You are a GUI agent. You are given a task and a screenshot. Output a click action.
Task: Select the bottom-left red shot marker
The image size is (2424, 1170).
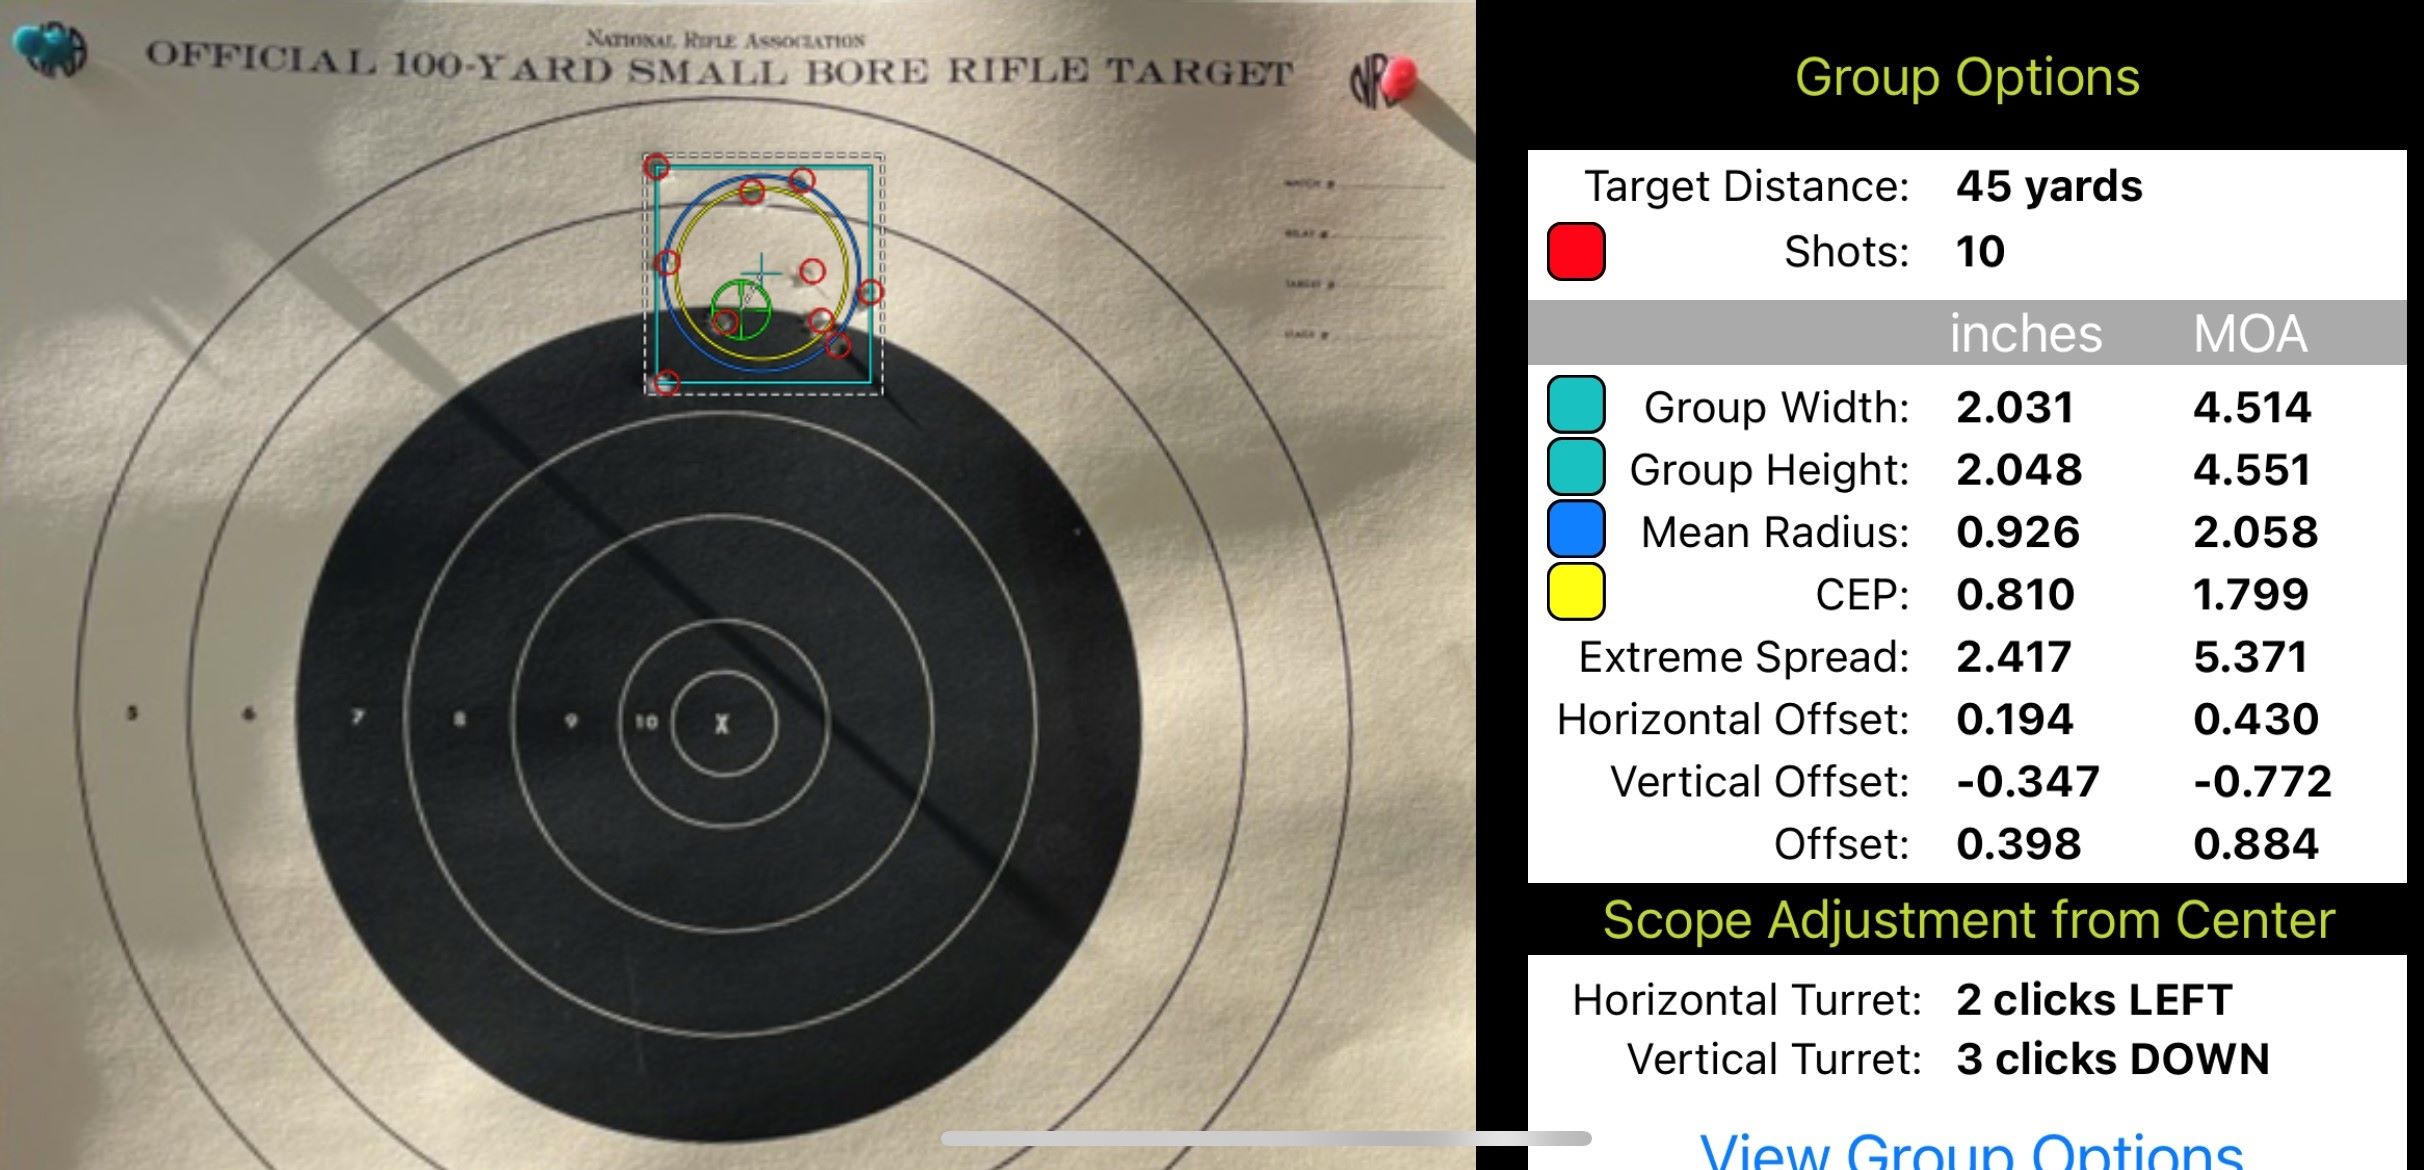[667, 382]
